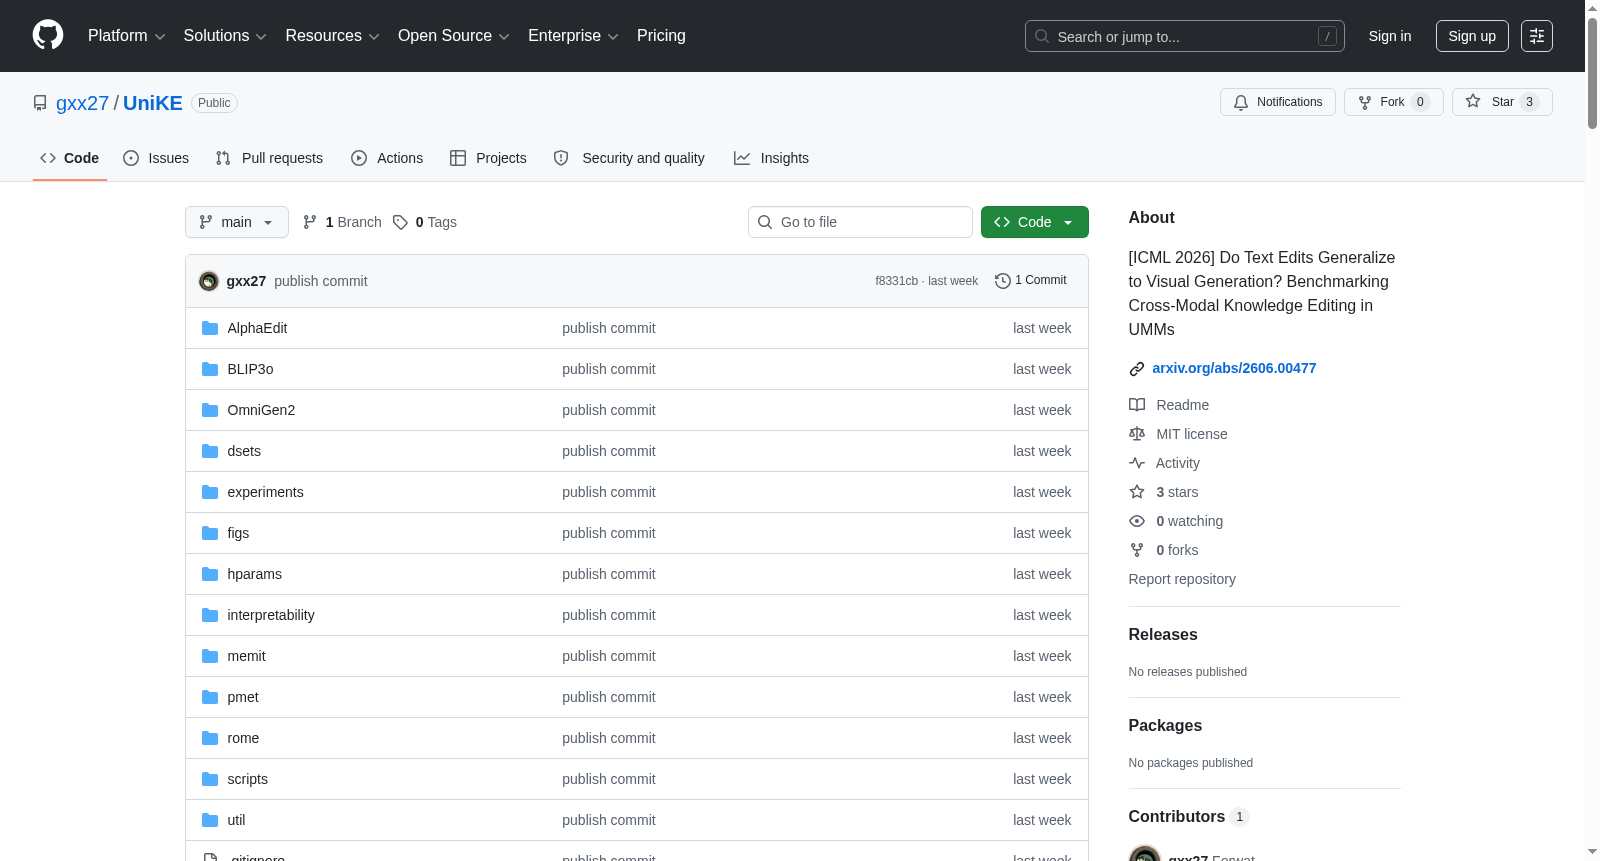Screen dimensions: 1600x861
Task: Expand the Open Source menu
Action: pos(454,36)
